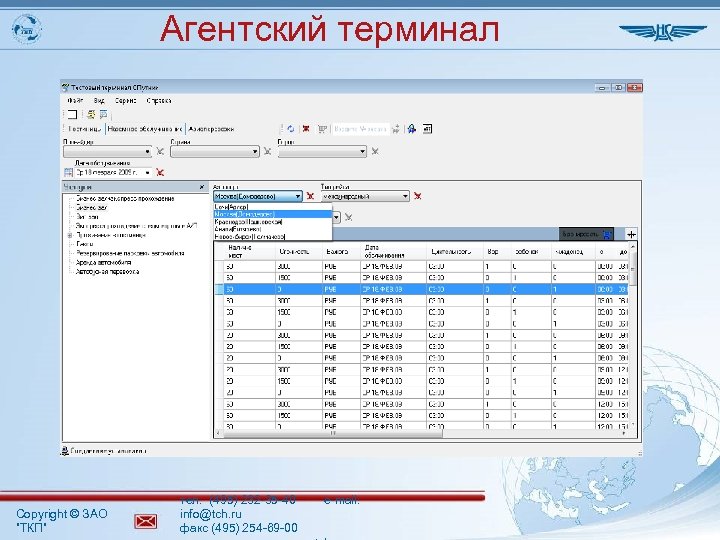The height and width of the screenshot is (540, 720).
Task: Select the Автобусная перевозка tree item
Action: click(107, 271)
